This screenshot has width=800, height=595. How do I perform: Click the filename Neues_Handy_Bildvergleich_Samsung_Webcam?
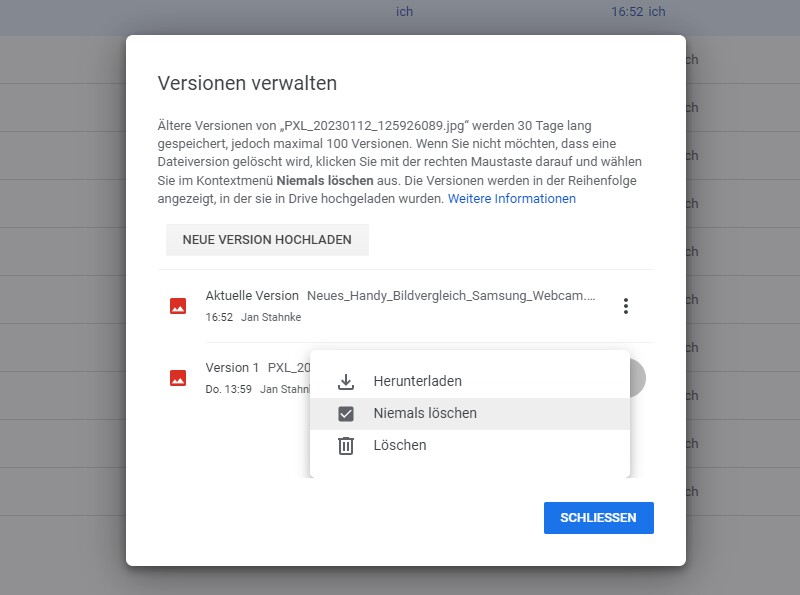point(451,296)
